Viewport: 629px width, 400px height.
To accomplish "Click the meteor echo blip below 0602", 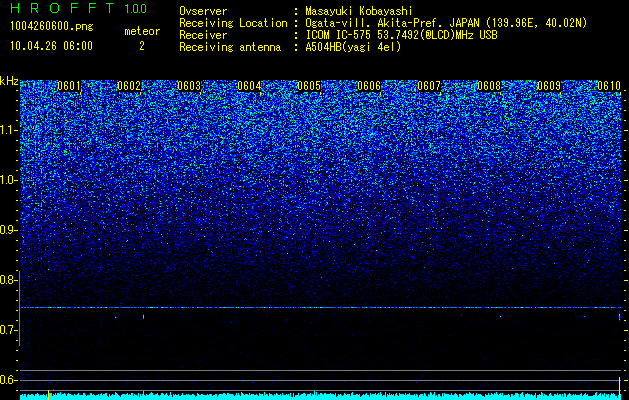I will 143,317.
